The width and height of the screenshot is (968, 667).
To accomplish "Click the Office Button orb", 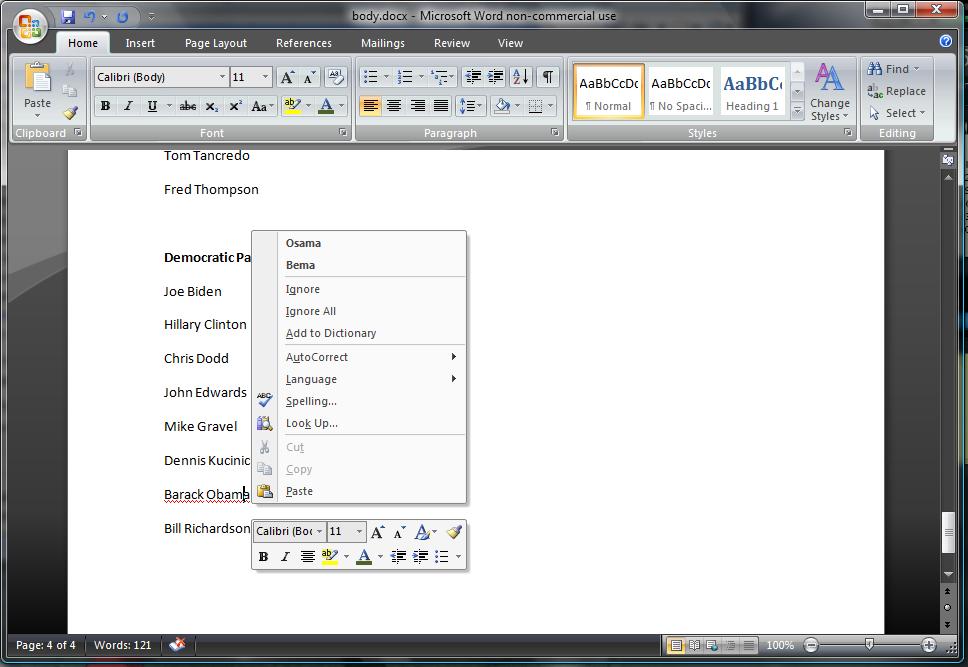I will pyautogui.click(x=30, y=26).
